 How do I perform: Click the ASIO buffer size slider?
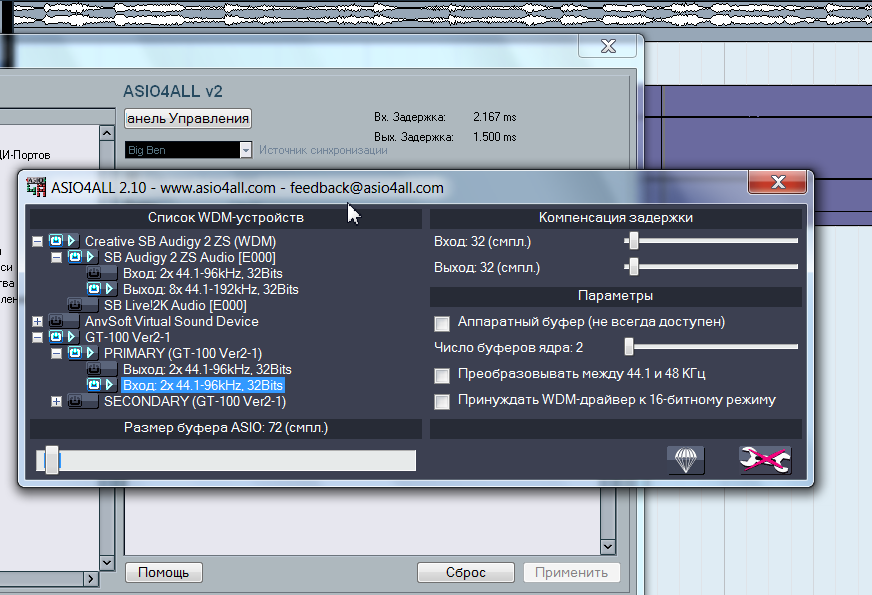pyautogui.click(x=226, y=460)
